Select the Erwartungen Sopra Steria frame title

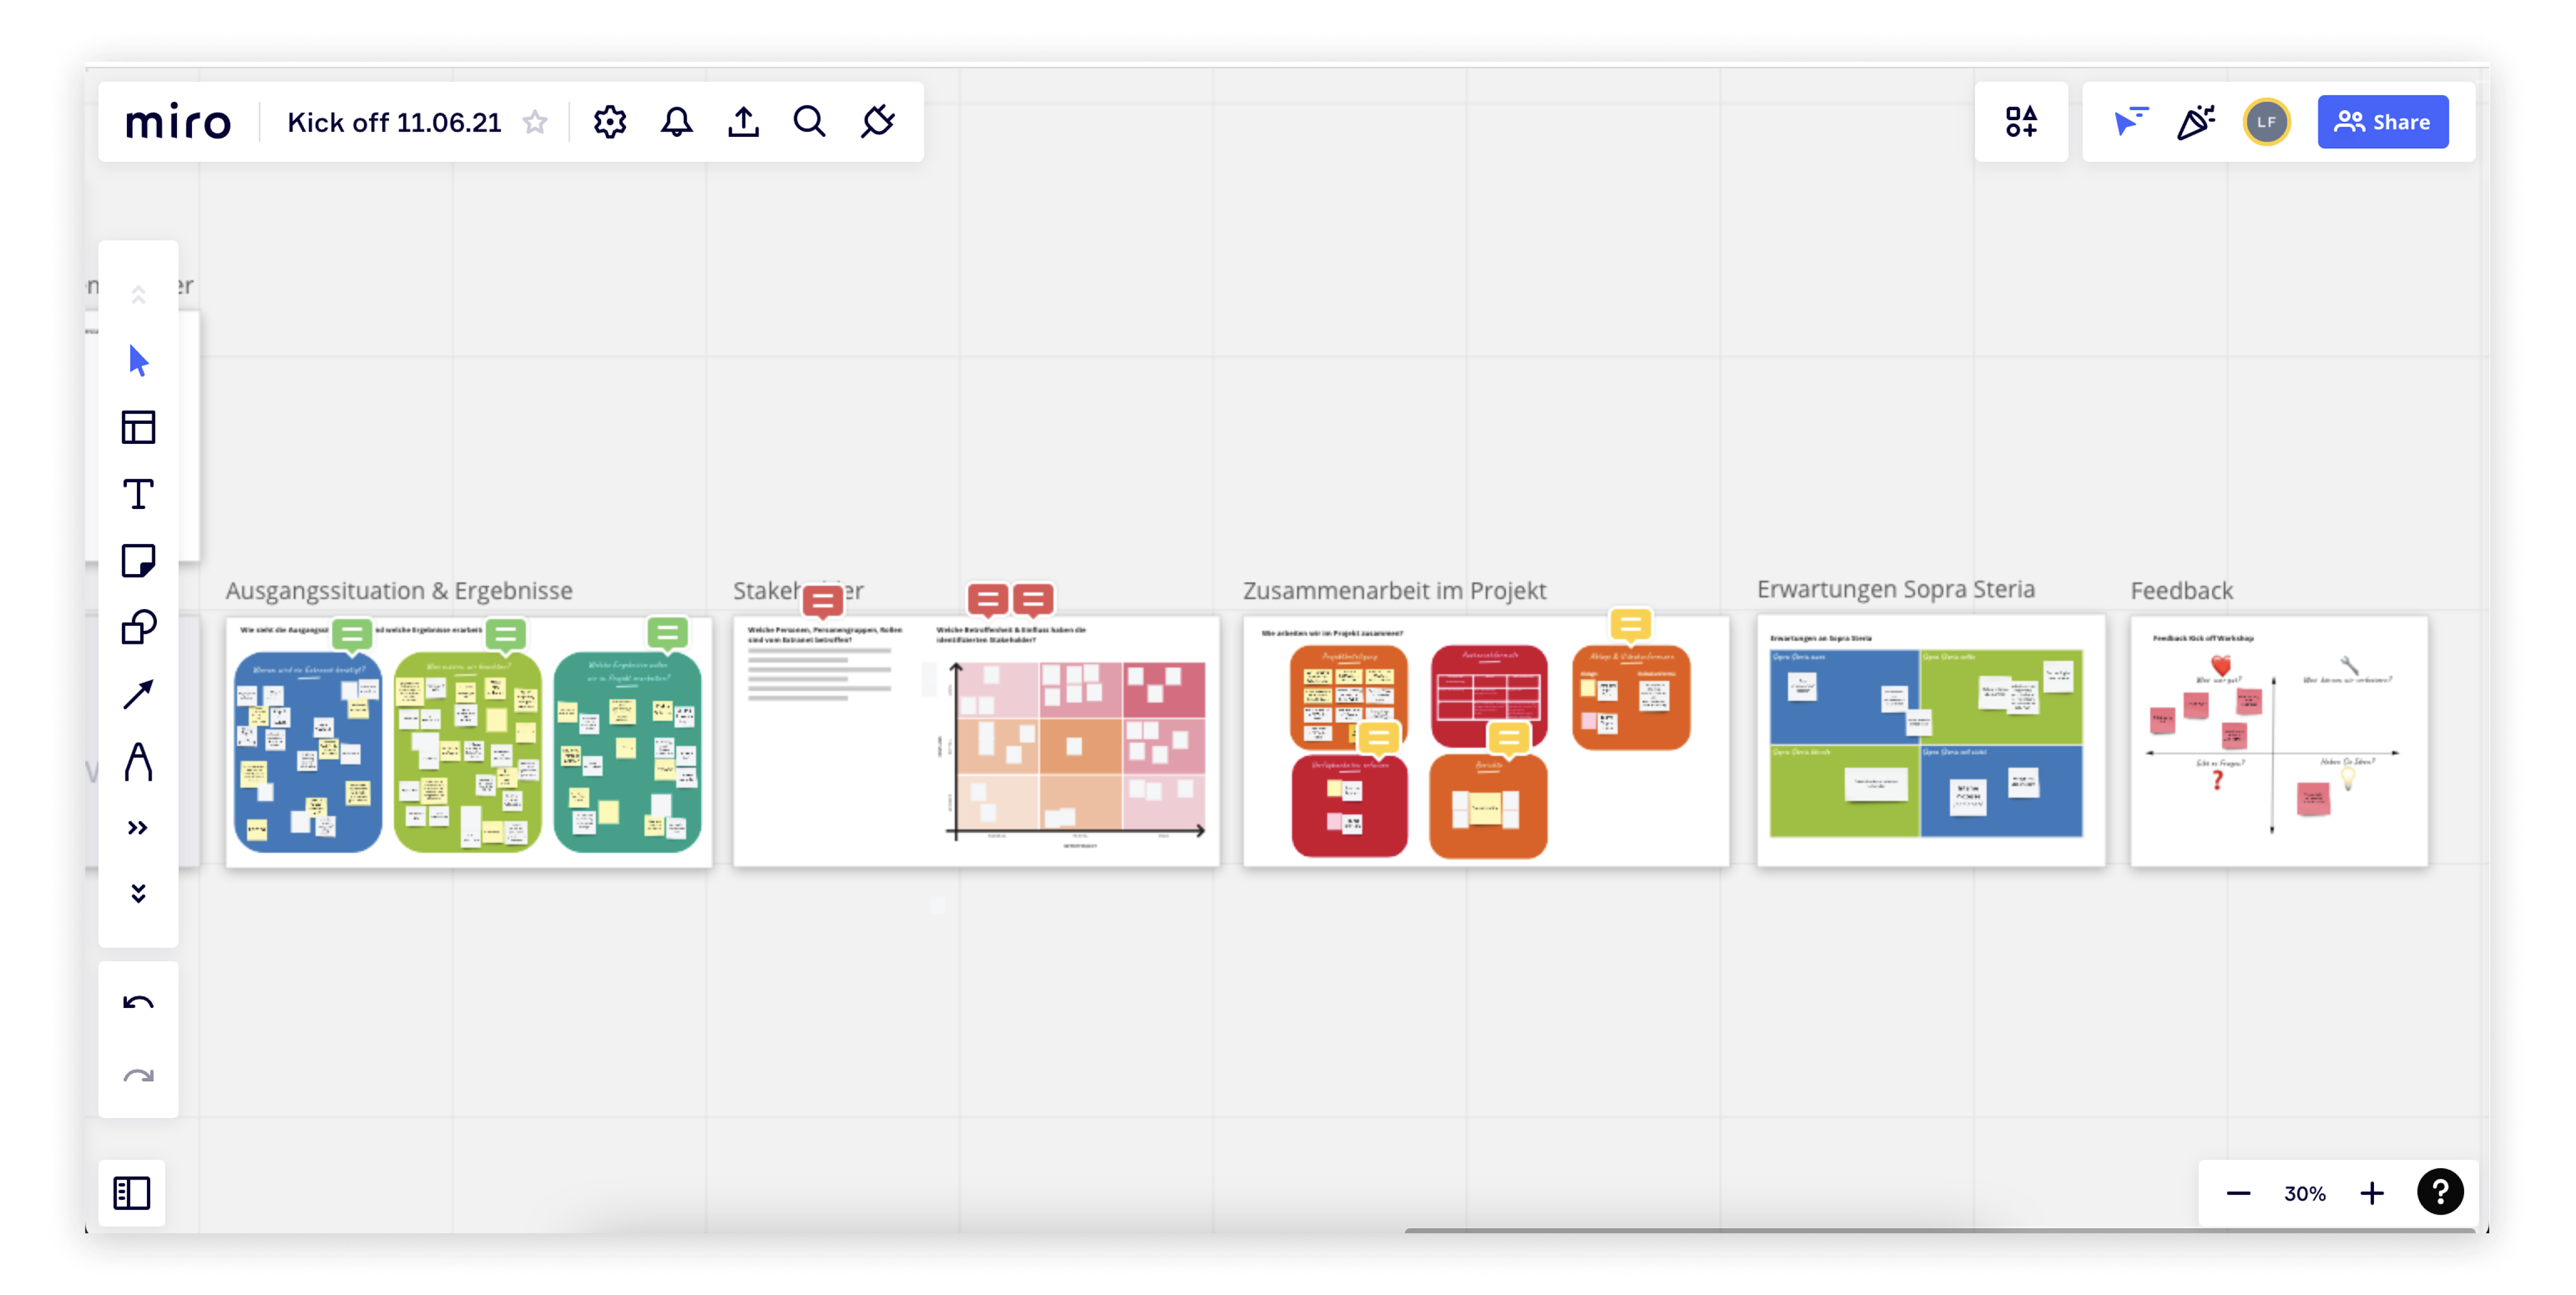(1895, 589)
